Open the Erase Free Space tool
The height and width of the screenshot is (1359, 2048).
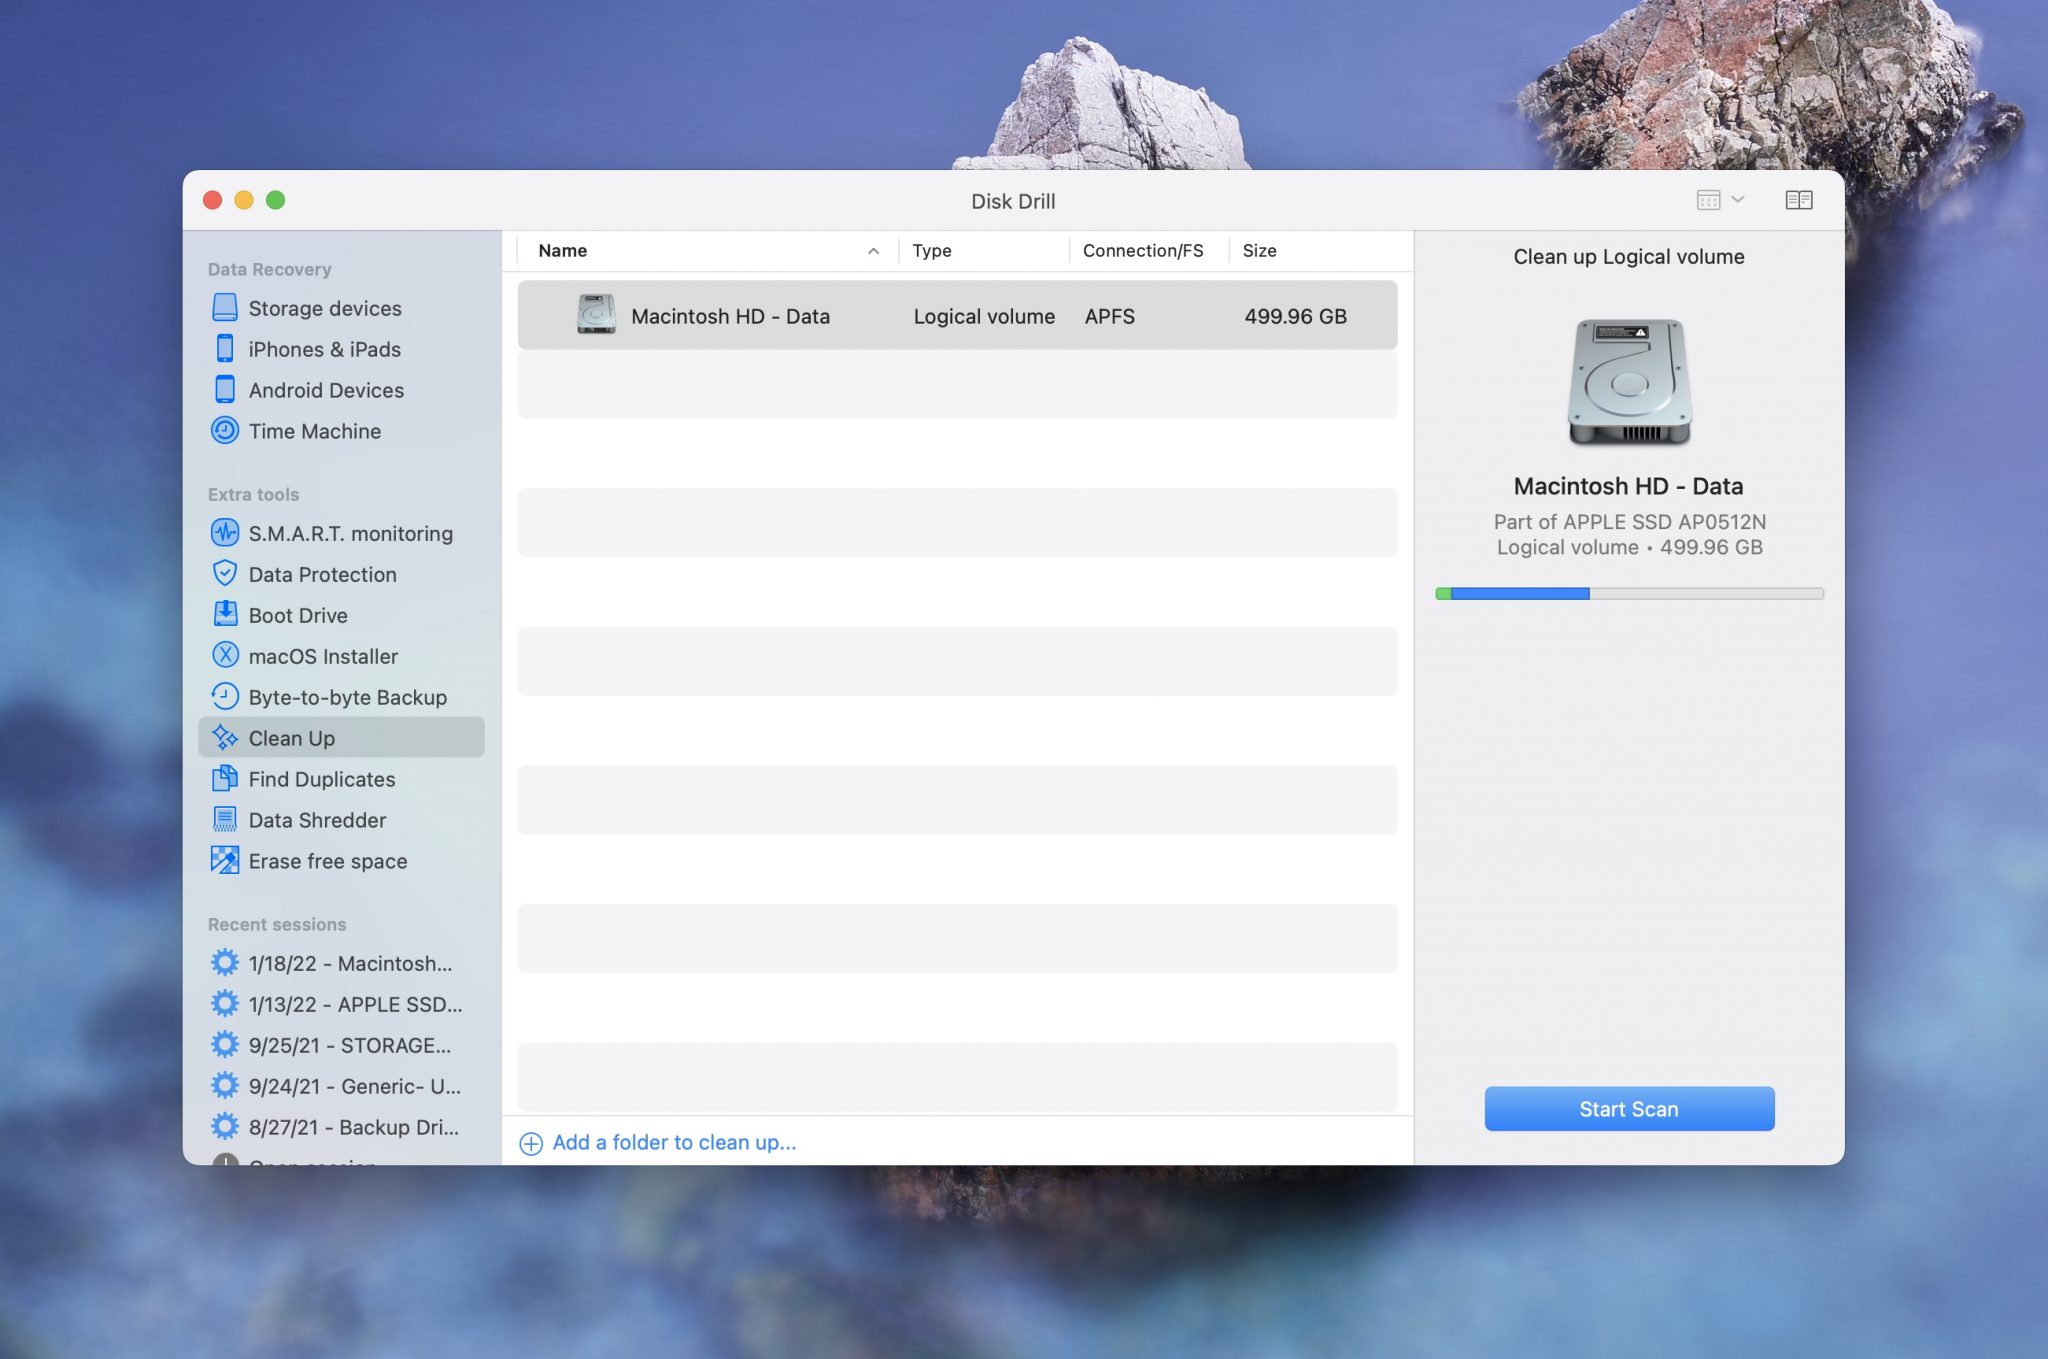(x=327, y=860)
